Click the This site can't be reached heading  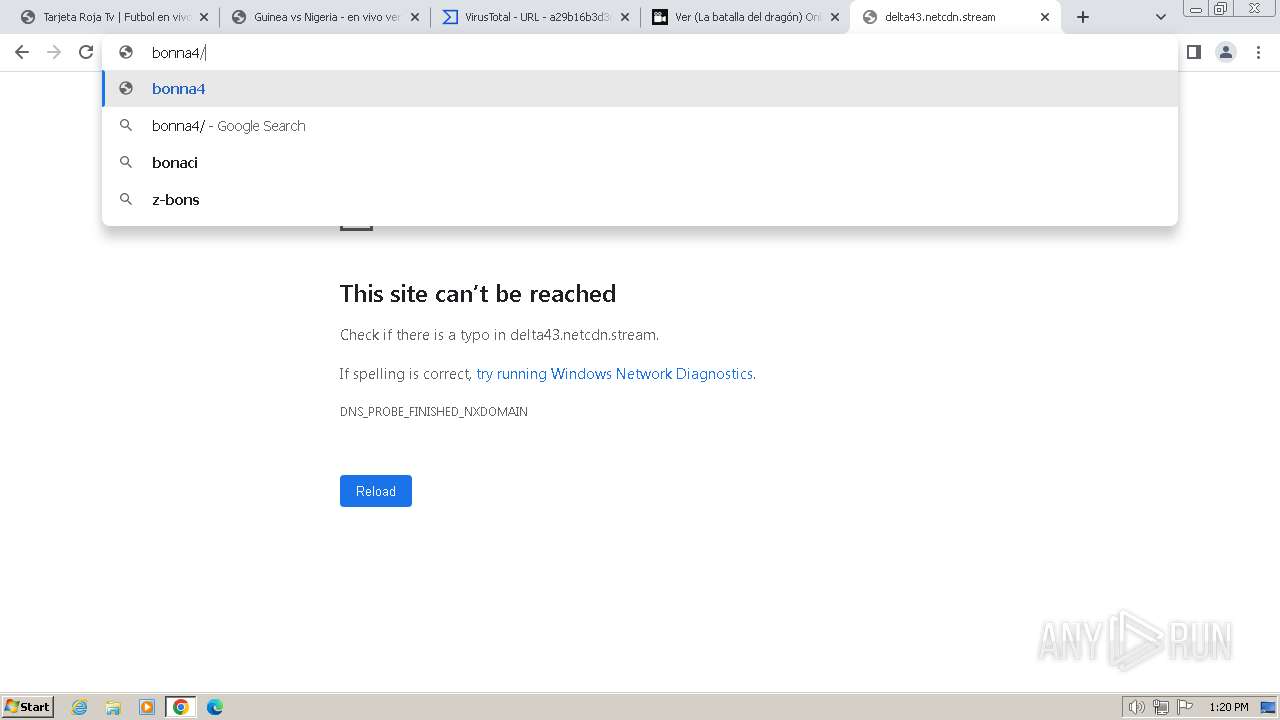pos(478,293)
